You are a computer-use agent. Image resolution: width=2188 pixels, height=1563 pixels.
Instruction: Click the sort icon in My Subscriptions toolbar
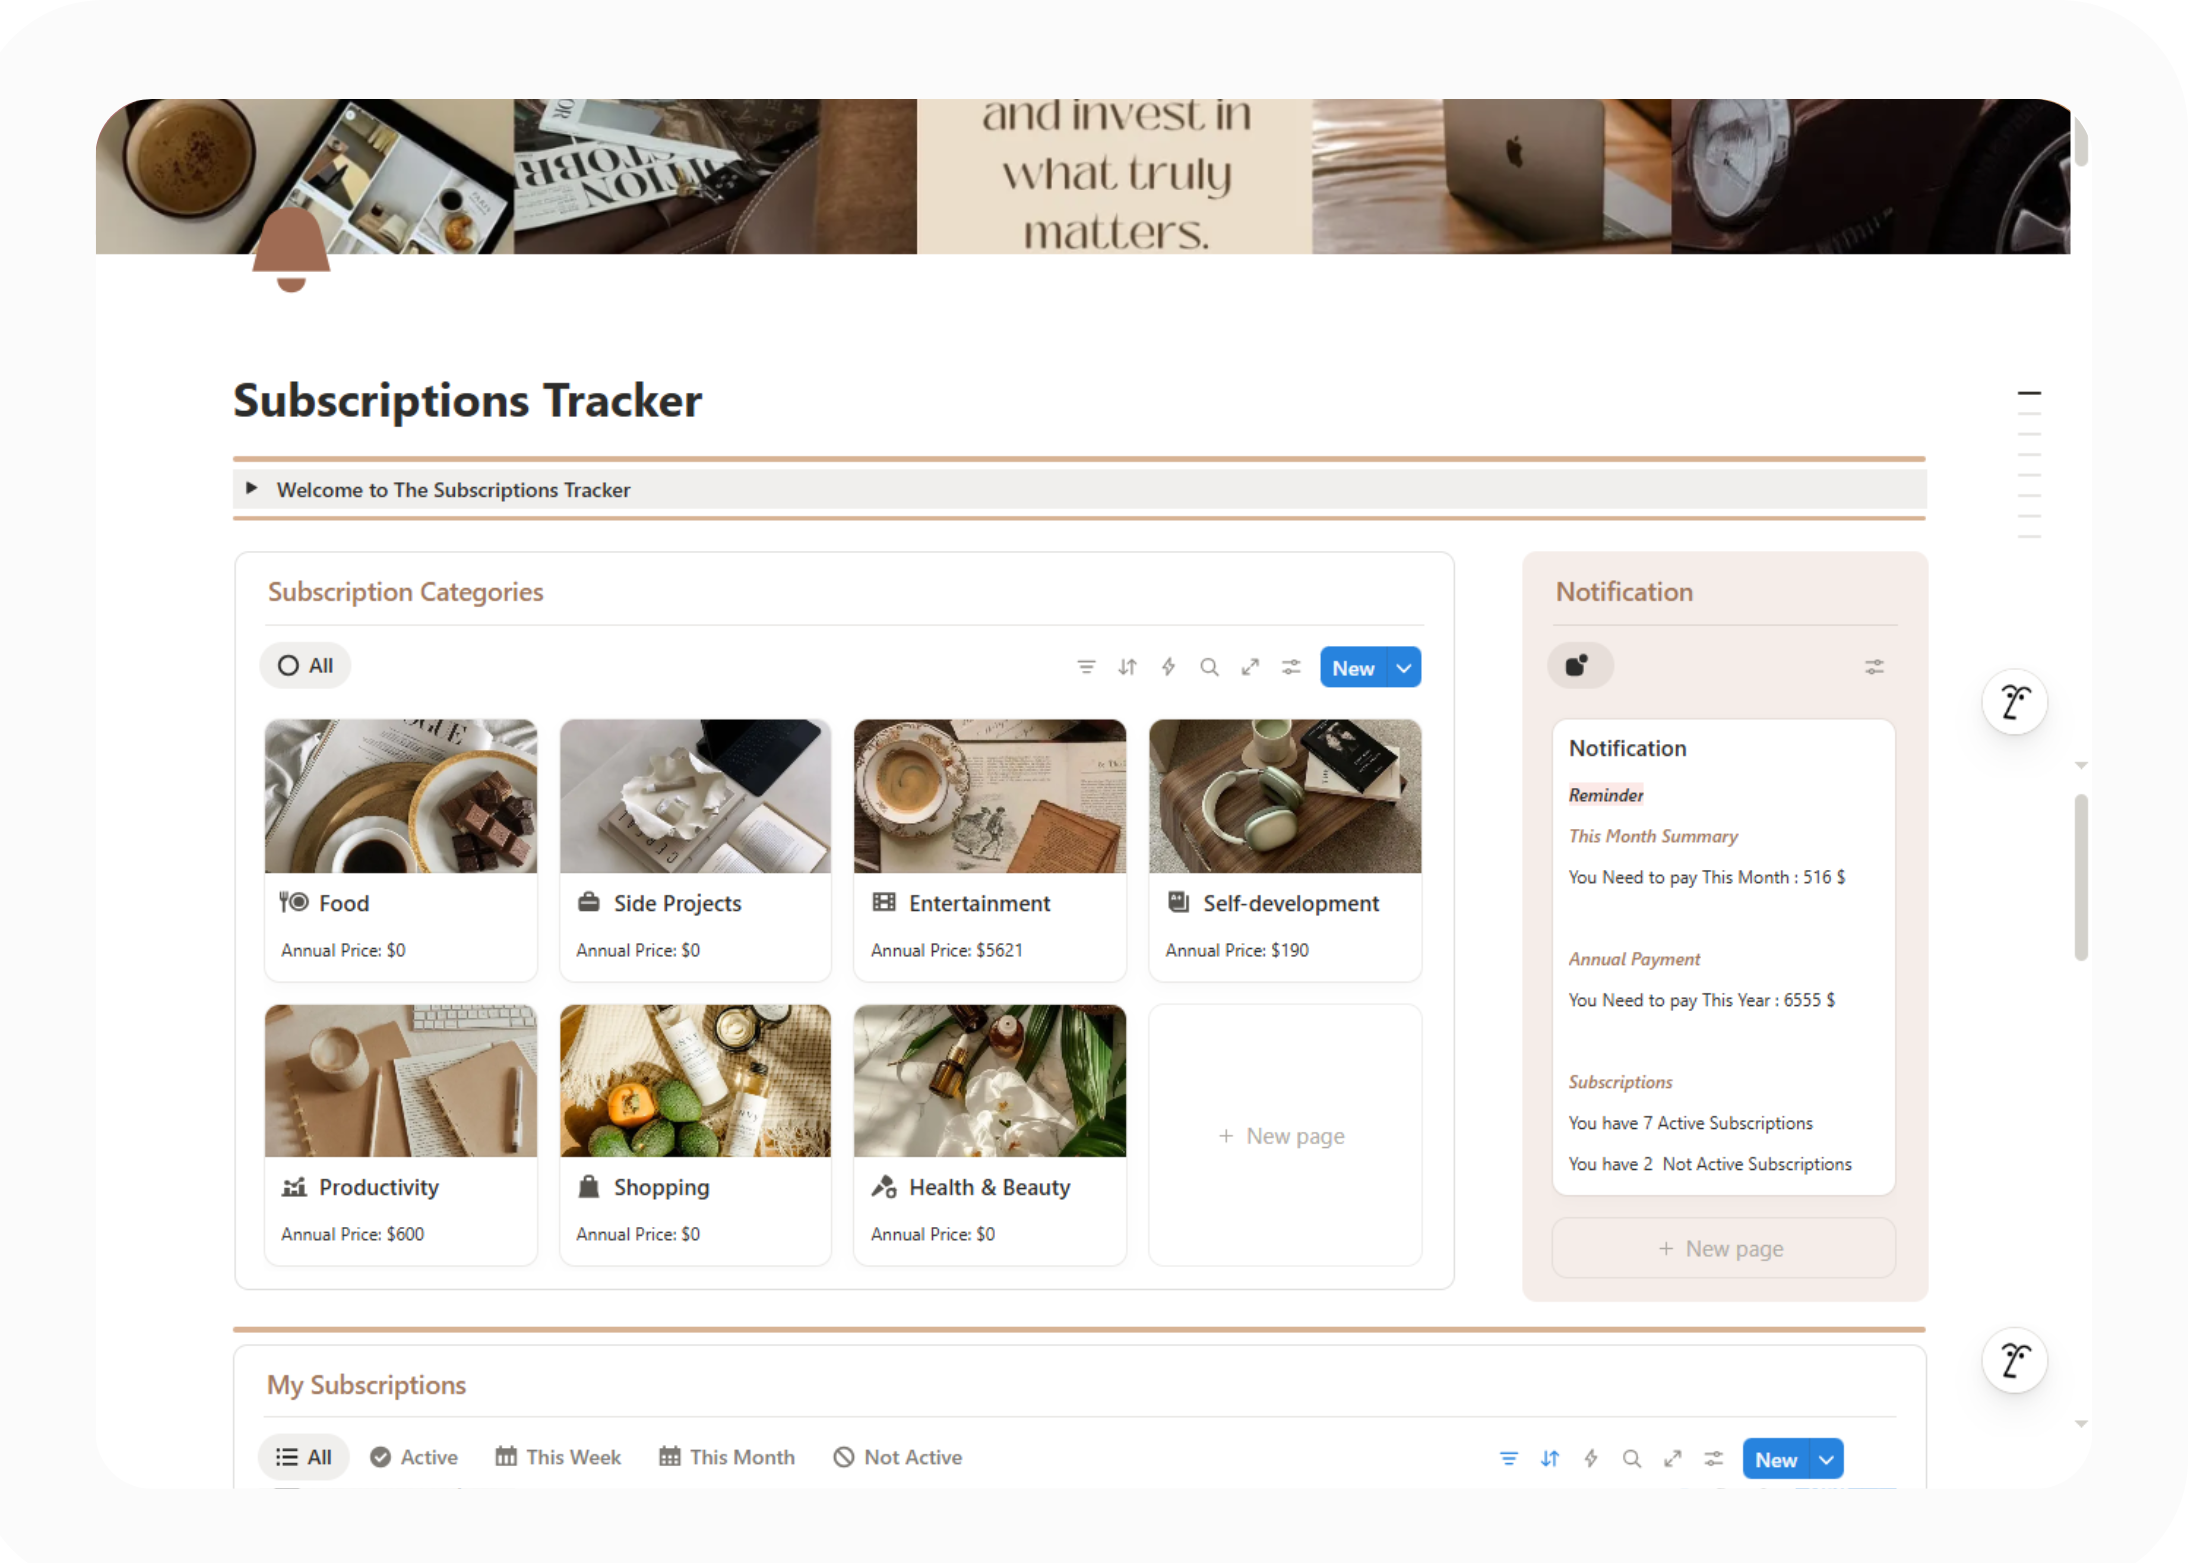click(1550, 1459)
